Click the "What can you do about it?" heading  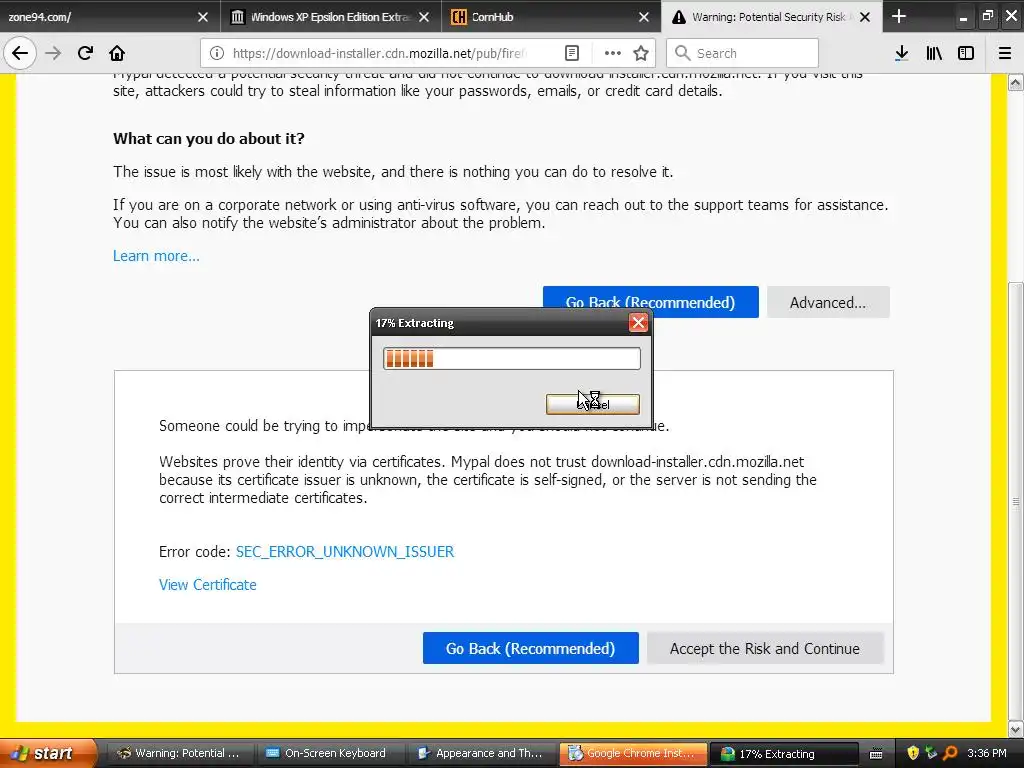[x=209, y=138]
